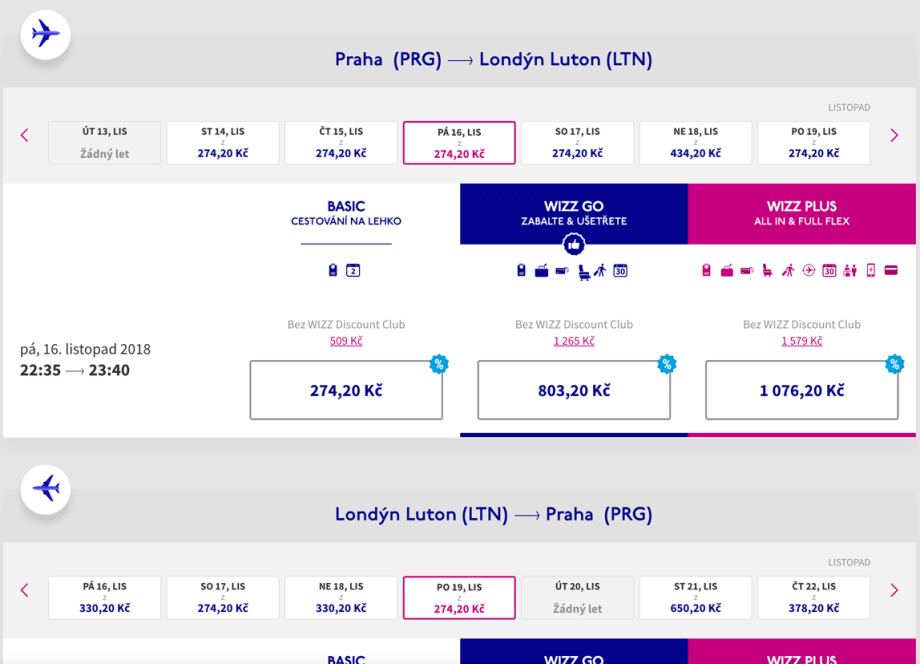The height and width of the screenshot is (664, 920).
Task: Show later outbound dates with right arrow
Action: click(x=894, y=135)
